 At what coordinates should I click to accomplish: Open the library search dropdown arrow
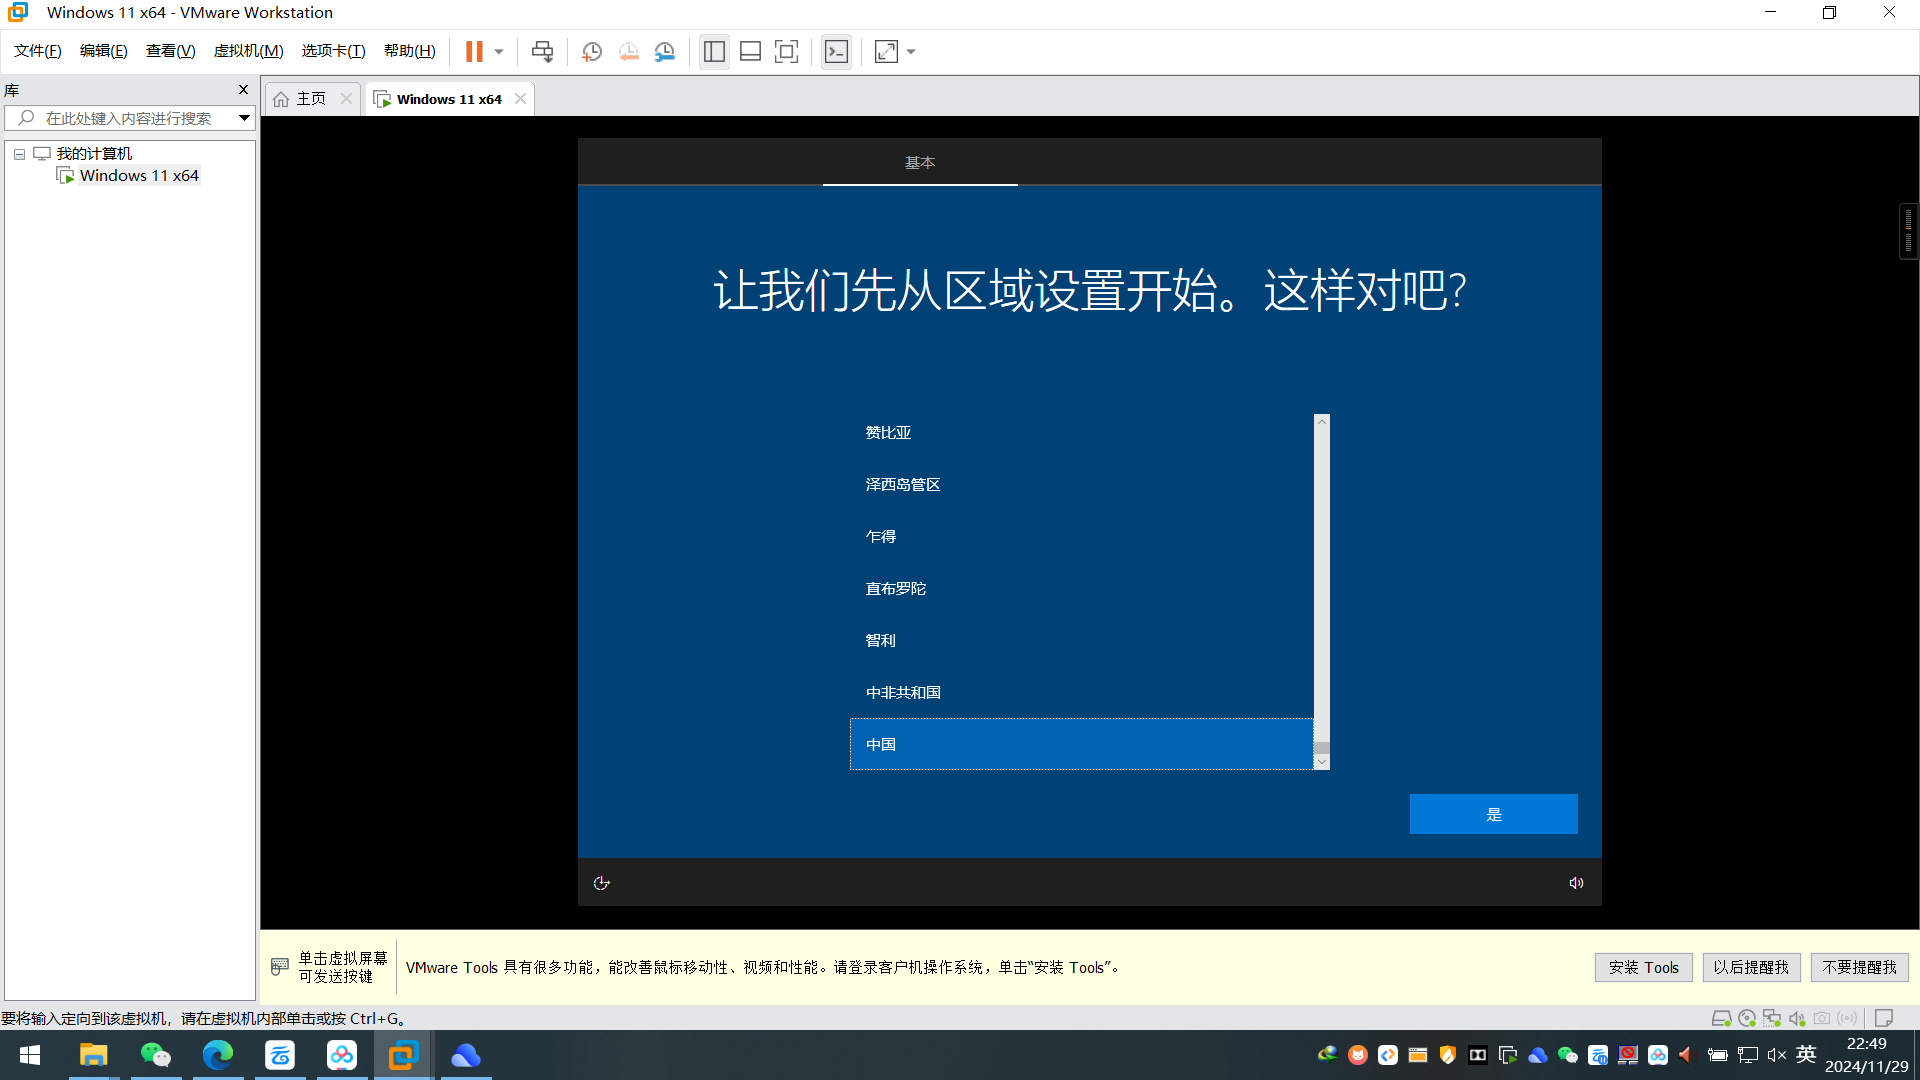(244, 118)
